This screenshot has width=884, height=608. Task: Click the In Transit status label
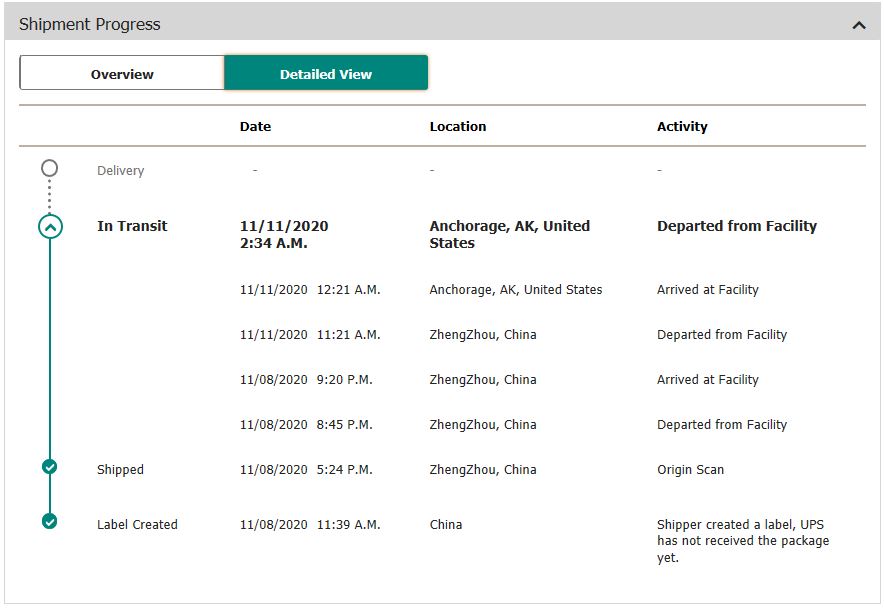pyautogui.click(x=132, y=226)
